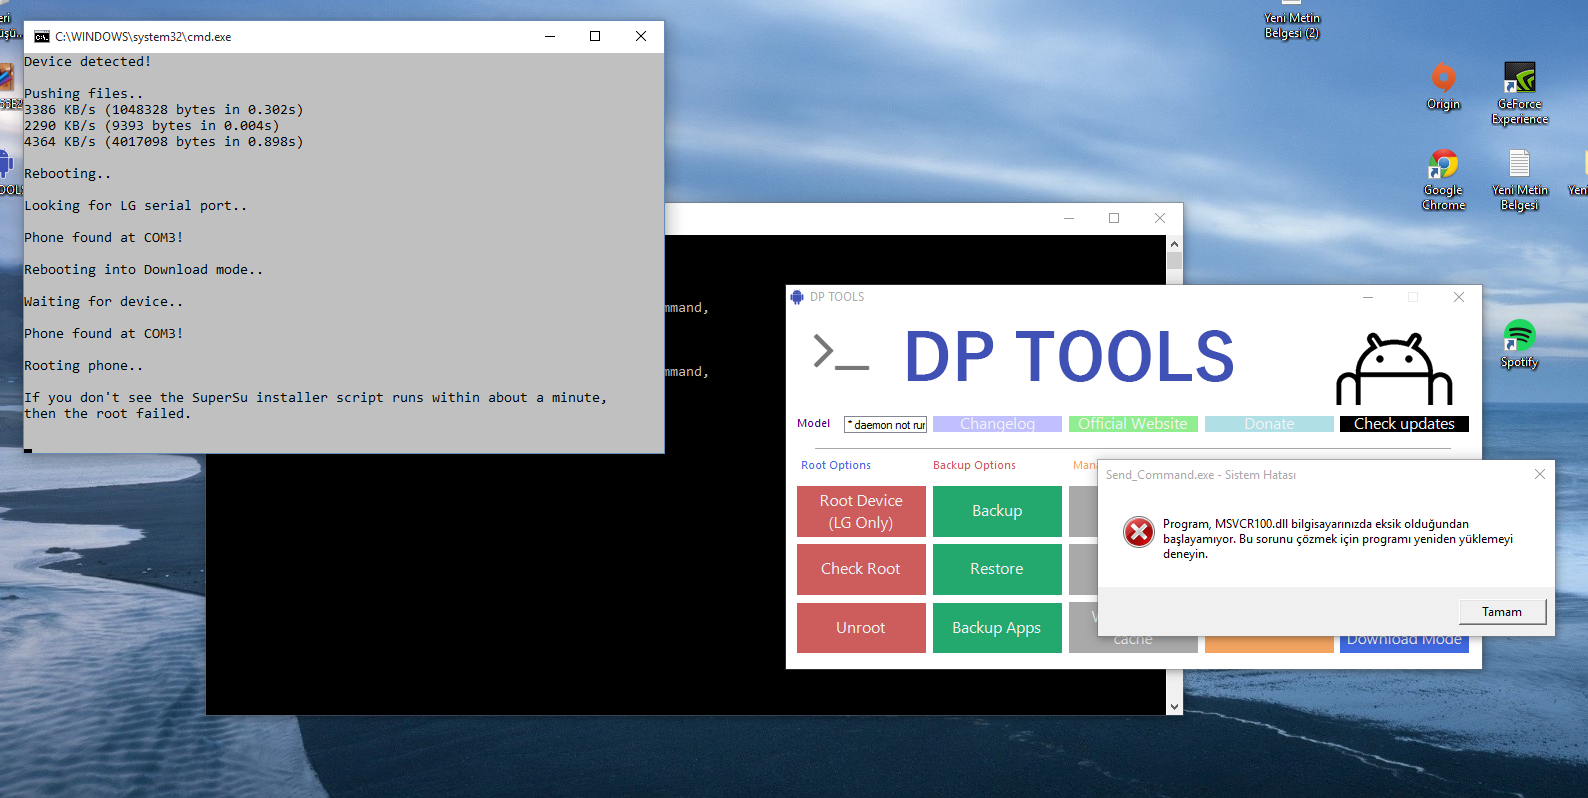Minimize the background black console window
The height and width of the screenshot is (798, 1588).
(1069, 218)
